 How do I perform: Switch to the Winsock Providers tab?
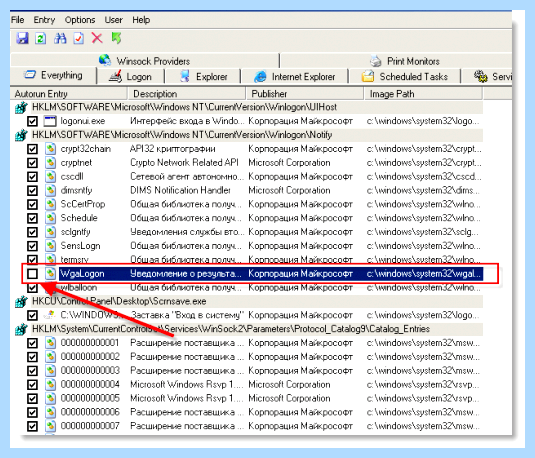point(144,61)
